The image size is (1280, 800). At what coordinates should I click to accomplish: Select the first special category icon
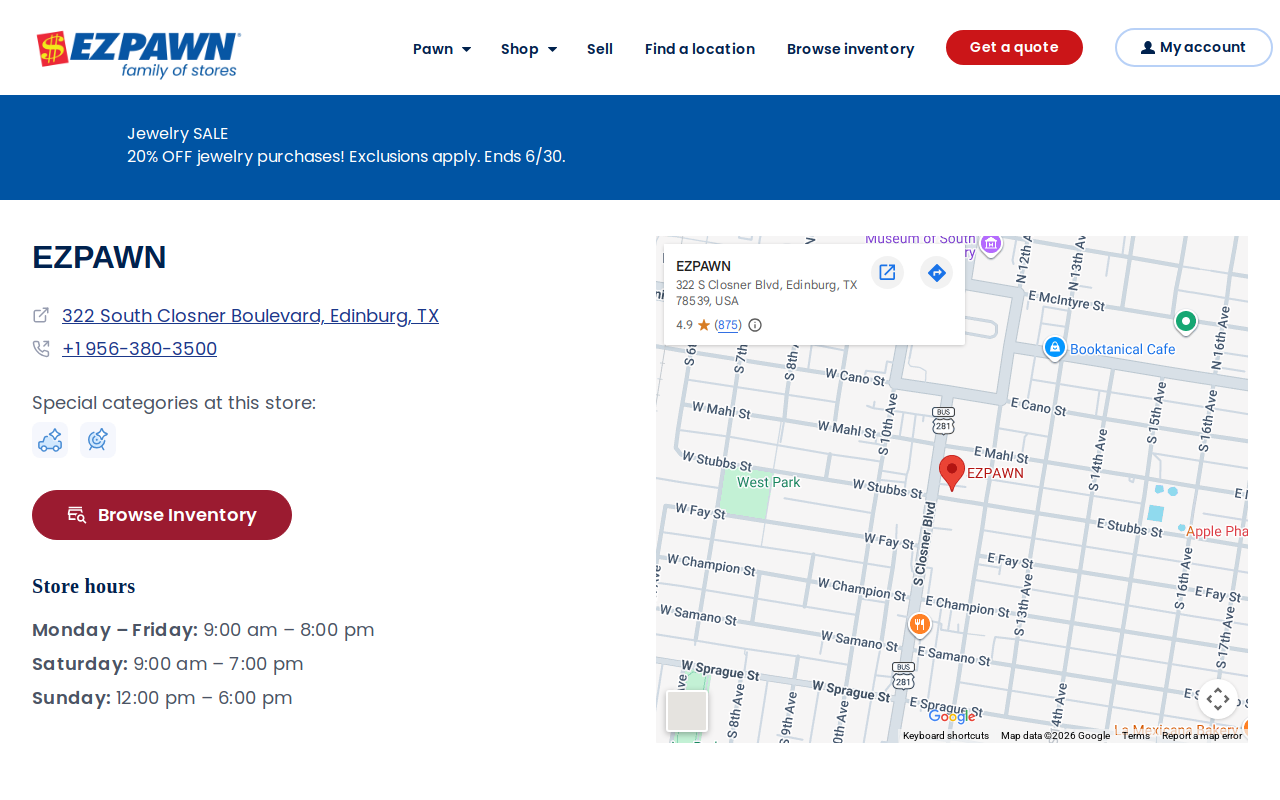(x=50, y=440)
